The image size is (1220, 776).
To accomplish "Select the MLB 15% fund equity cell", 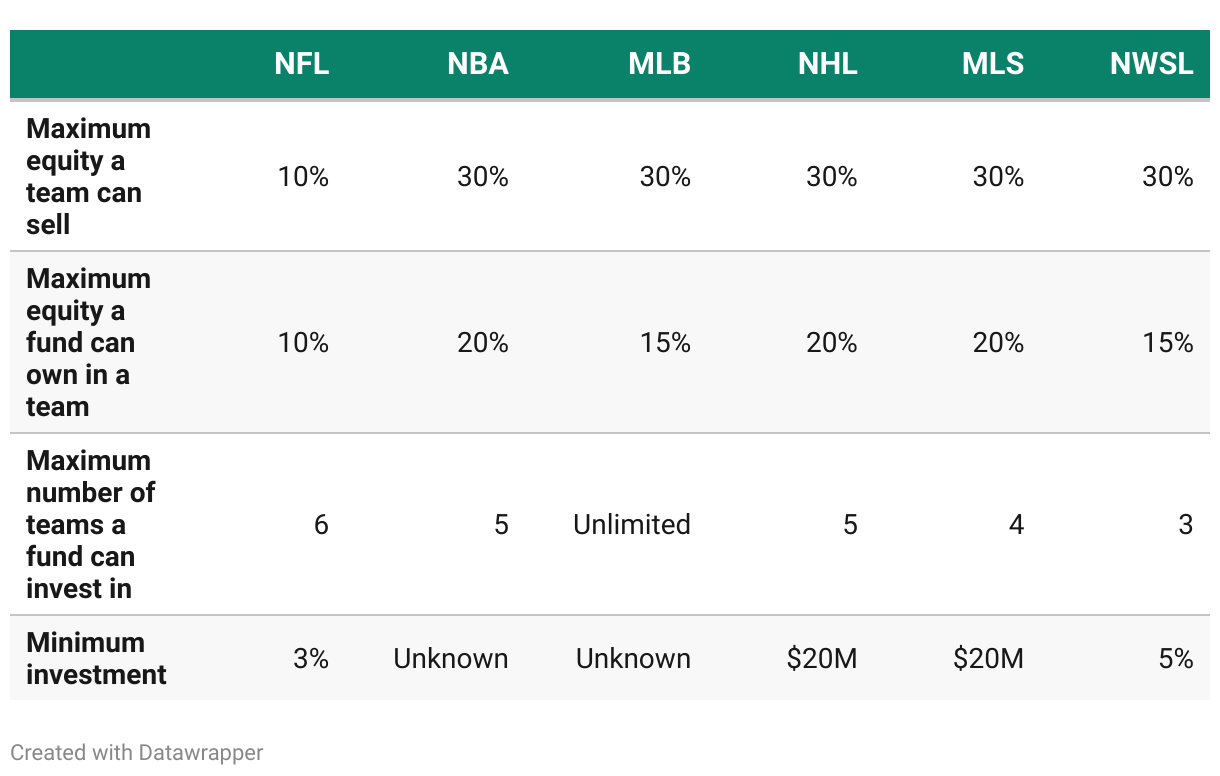I will point(665,342).
